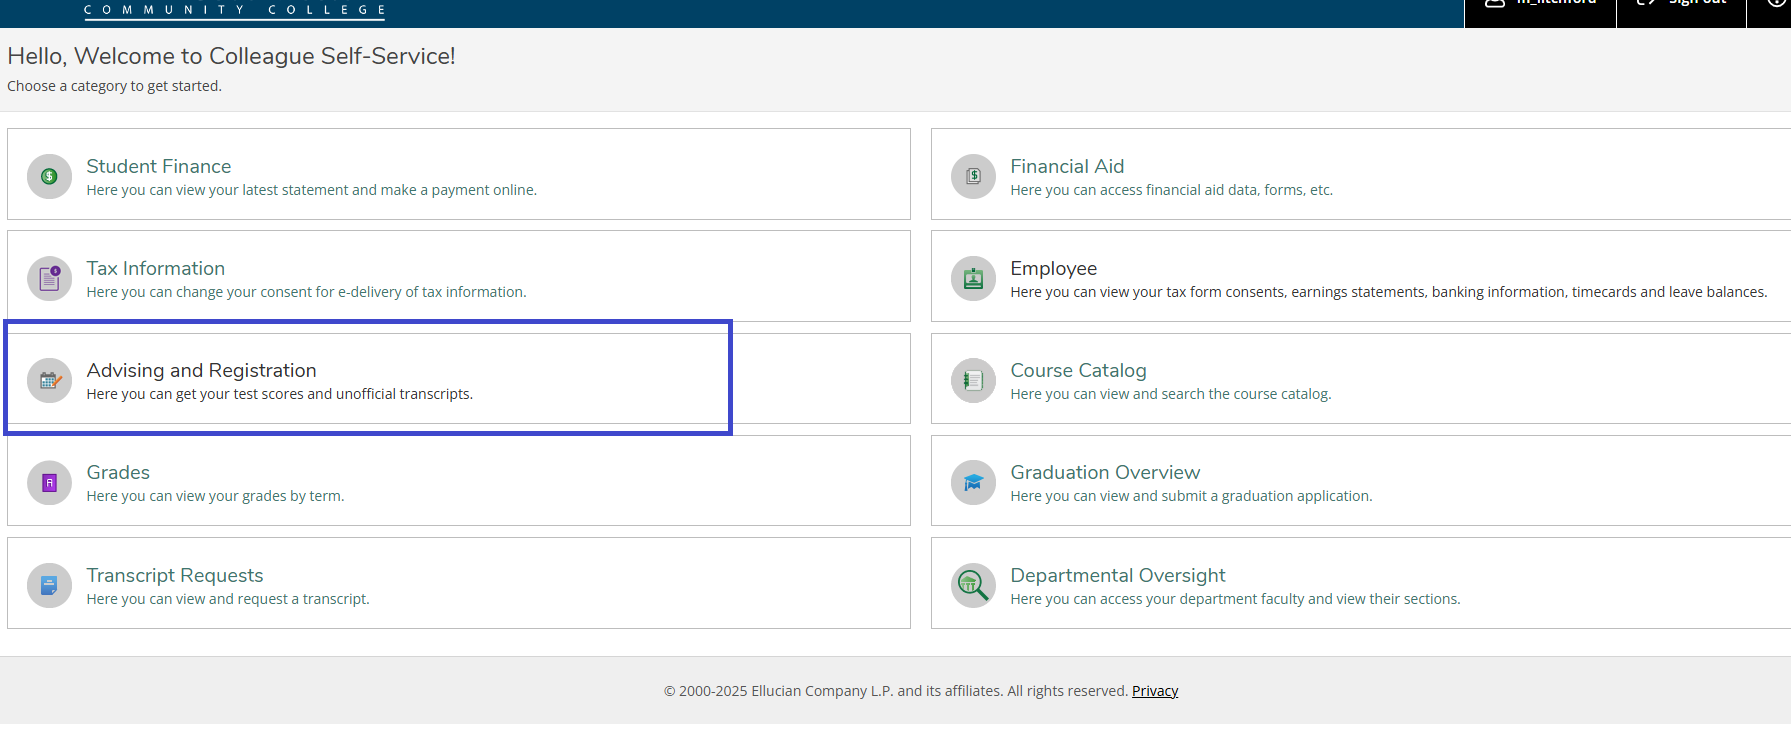1791x731 pixels.
Task: Click the Community College logo text
Action: coord(235,10)
